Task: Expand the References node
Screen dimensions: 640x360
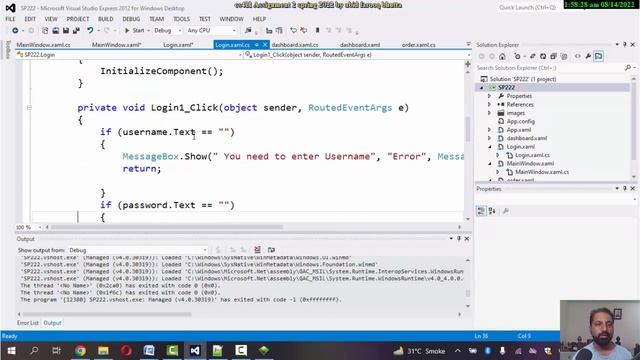Action: point(489,104)
